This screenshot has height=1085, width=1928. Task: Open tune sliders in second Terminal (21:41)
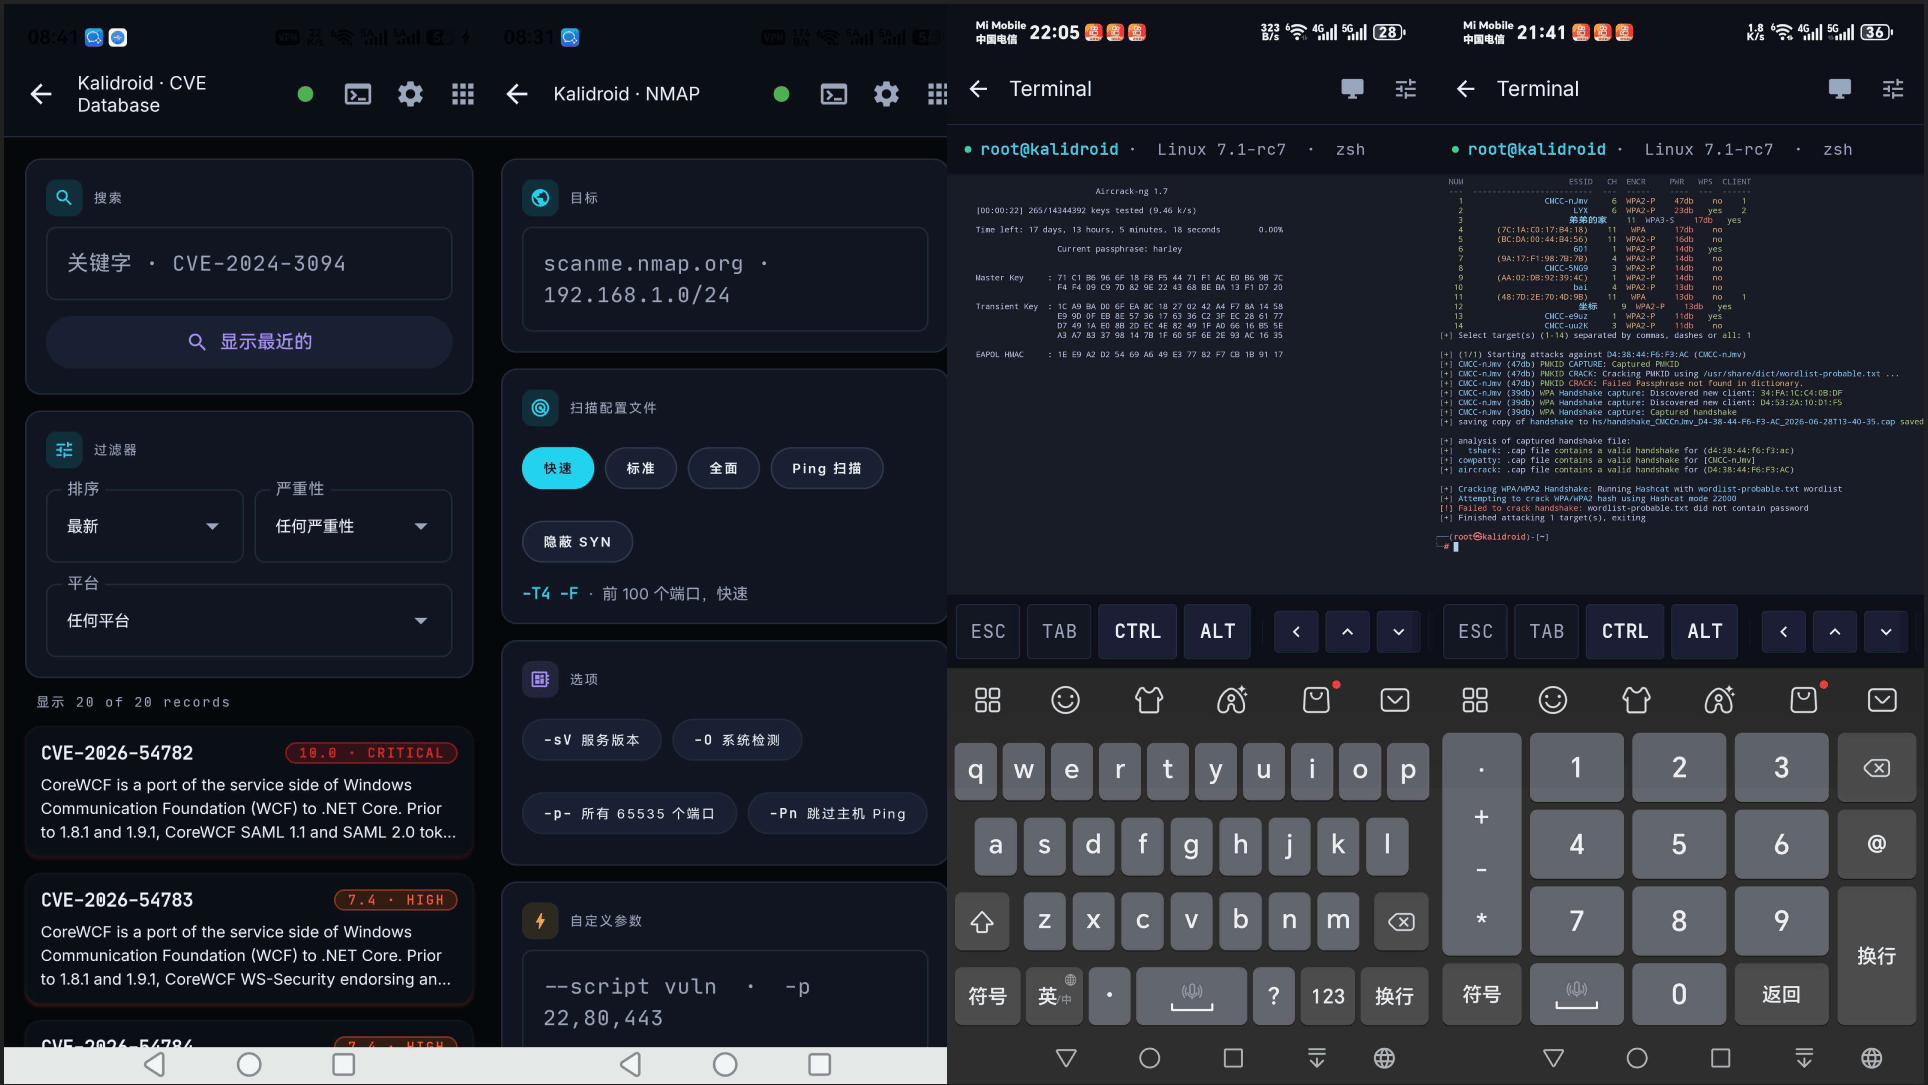(x=1893, y=89)
